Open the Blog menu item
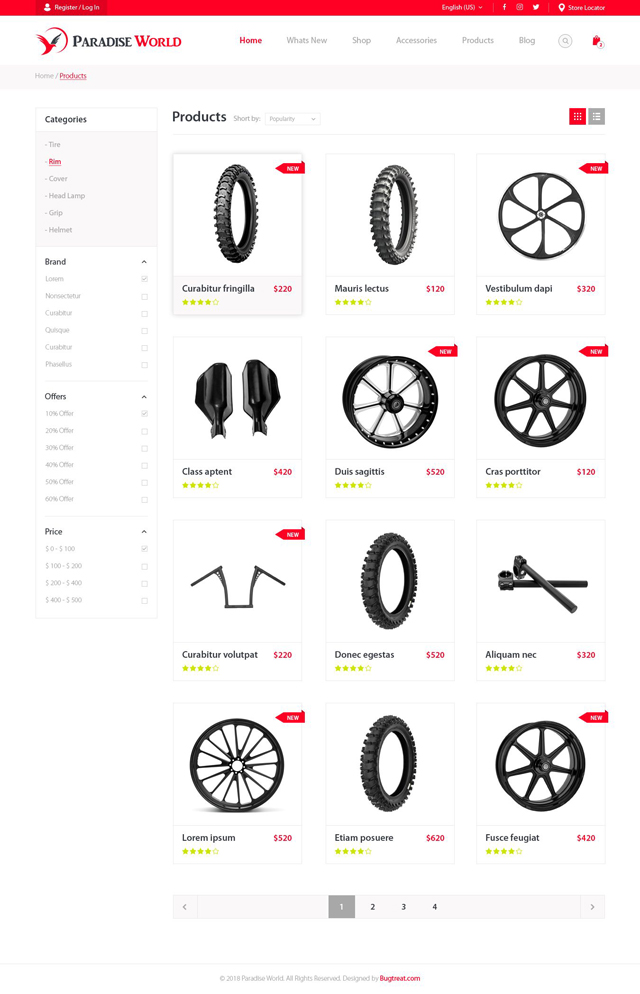The width and height of the screenshot is (640, 994). [527, 41]
